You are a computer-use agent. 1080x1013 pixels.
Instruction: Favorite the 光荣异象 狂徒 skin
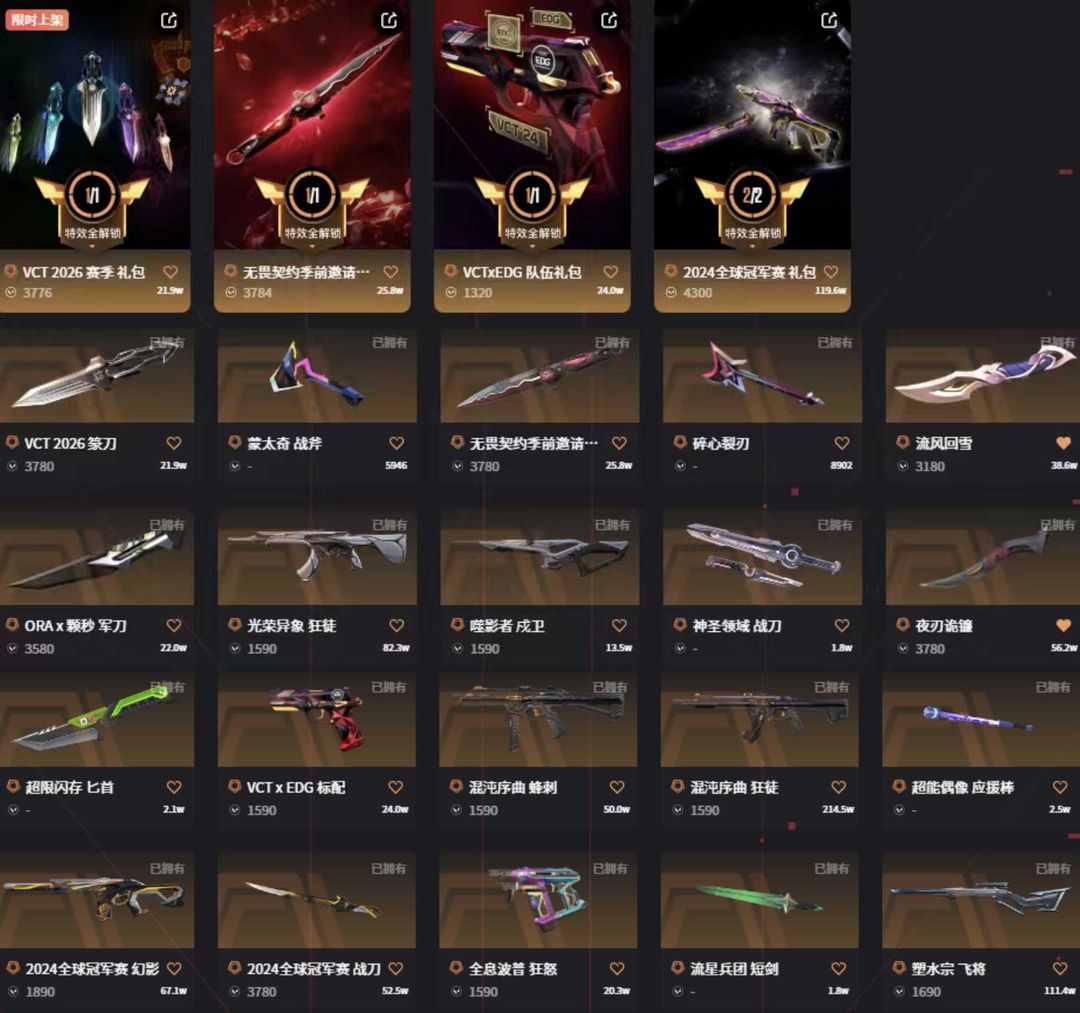click(396, 625)
